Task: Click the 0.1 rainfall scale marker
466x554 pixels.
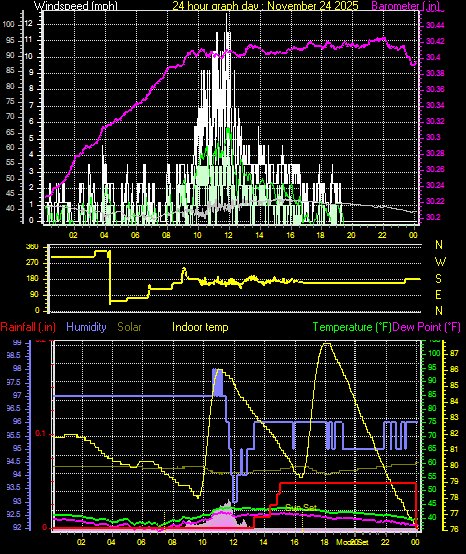Action: [x=41, y=434]
